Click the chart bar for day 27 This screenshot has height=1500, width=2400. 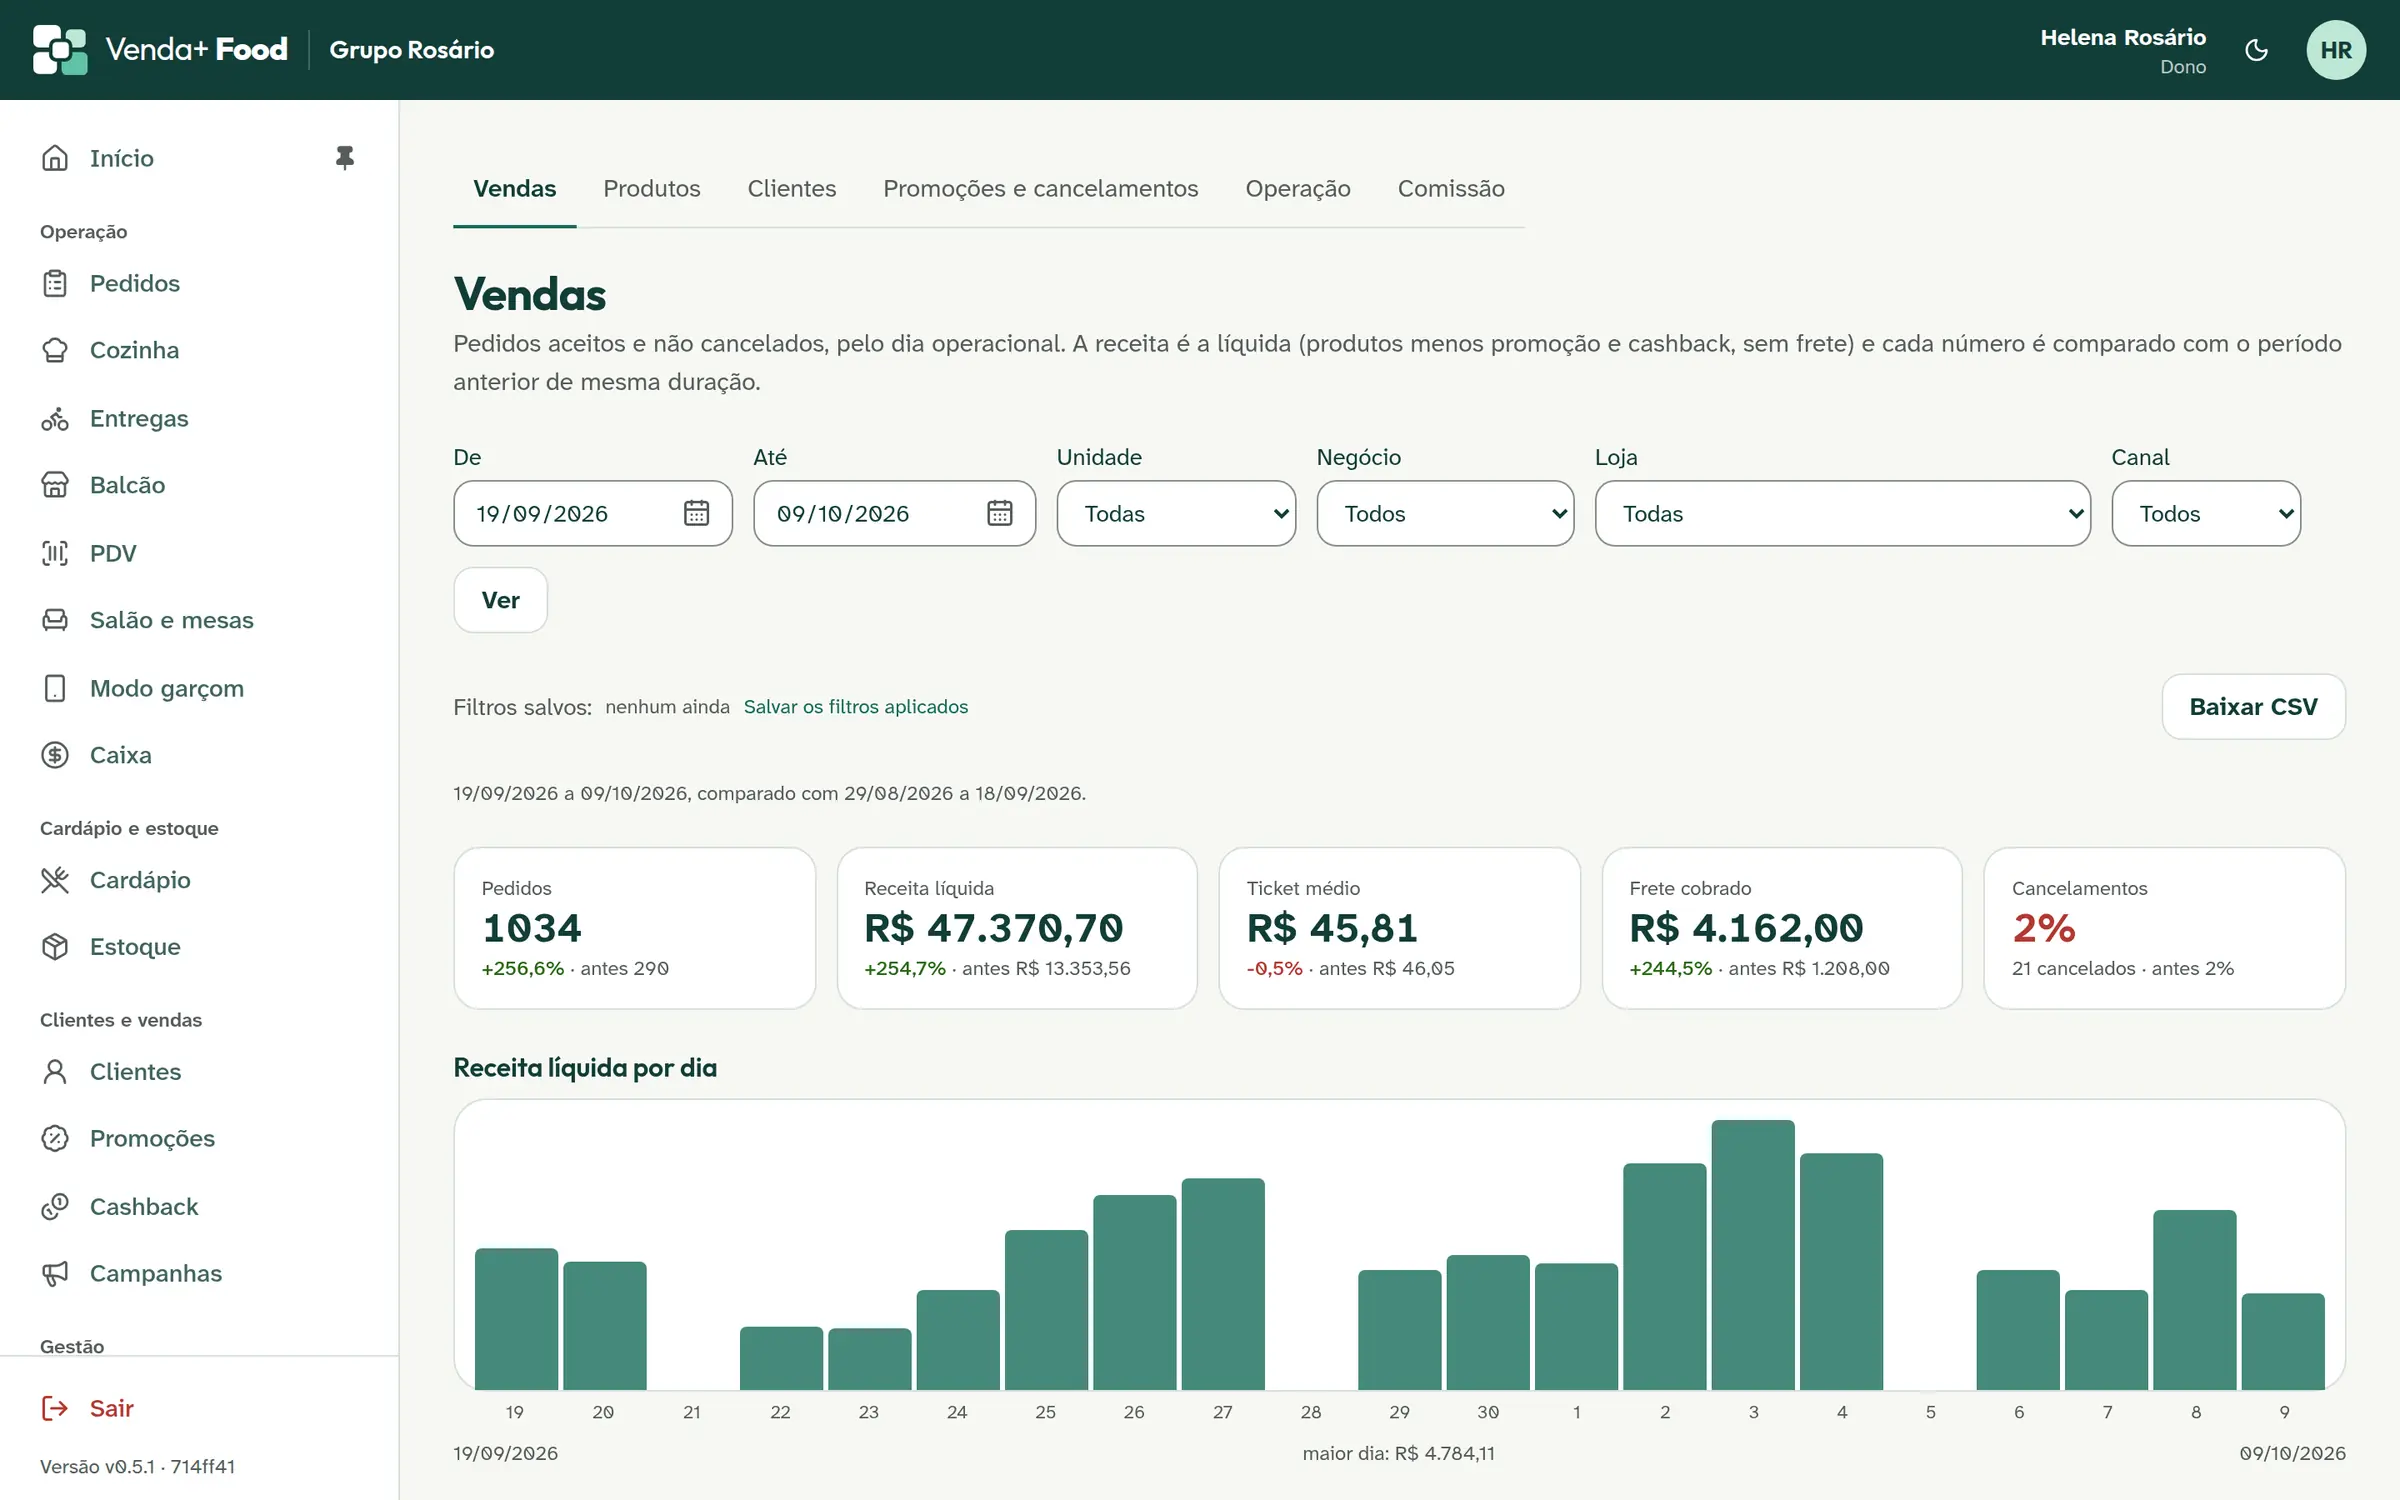click(1223, 1284)
